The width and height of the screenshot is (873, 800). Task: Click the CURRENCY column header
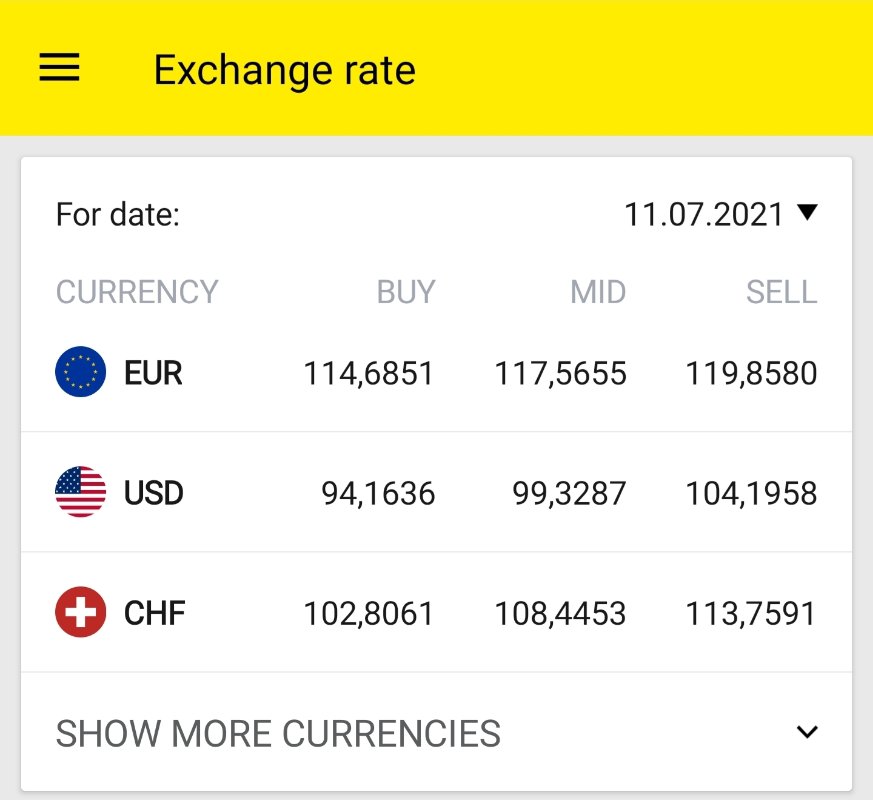point(137,292)
